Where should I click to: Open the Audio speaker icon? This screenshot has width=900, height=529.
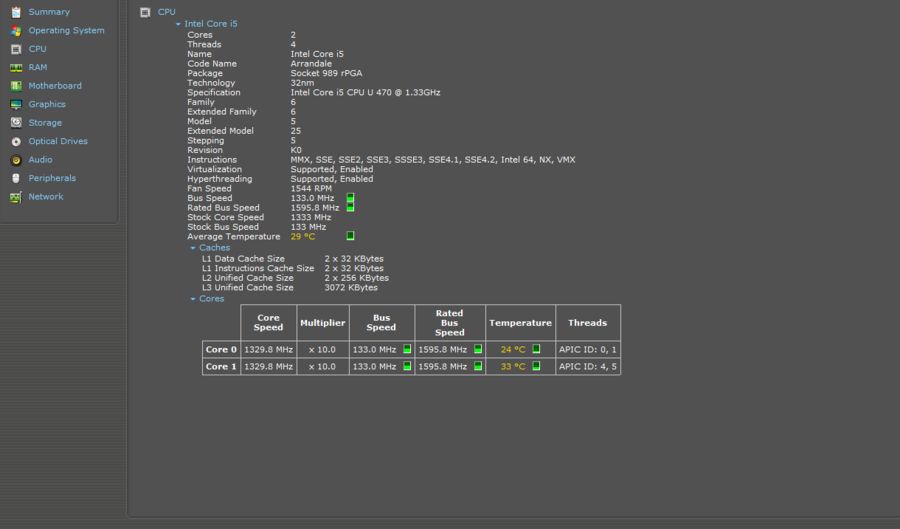click(16, 160)
